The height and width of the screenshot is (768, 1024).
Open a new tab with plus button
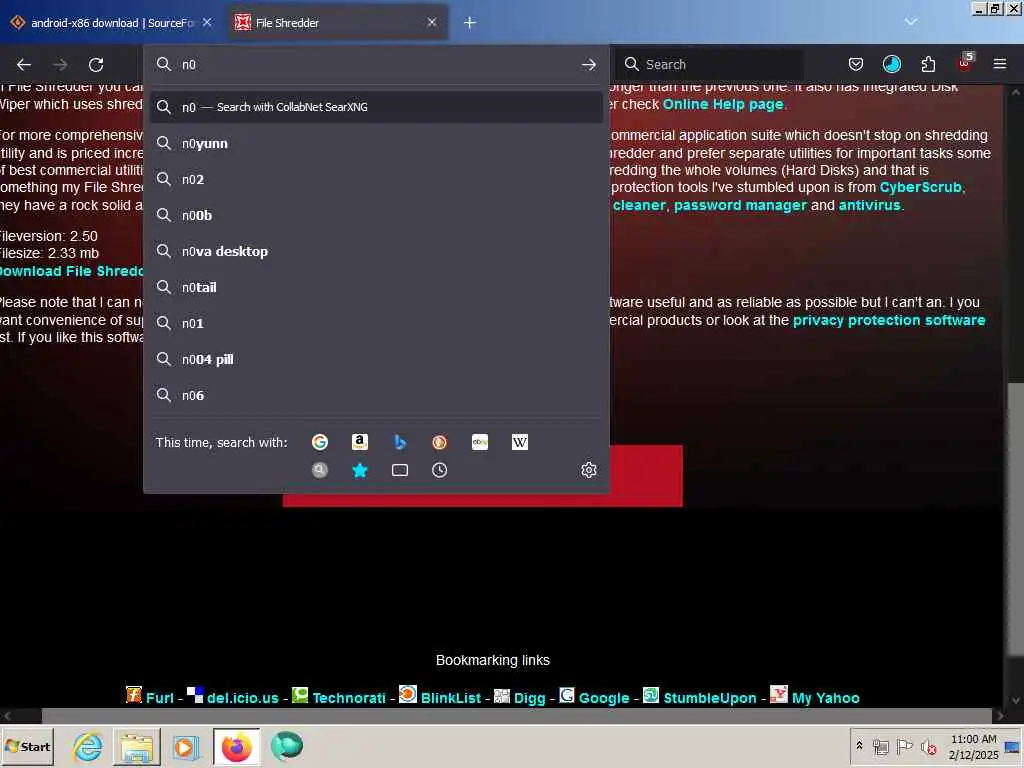click(x=470, y=22)
